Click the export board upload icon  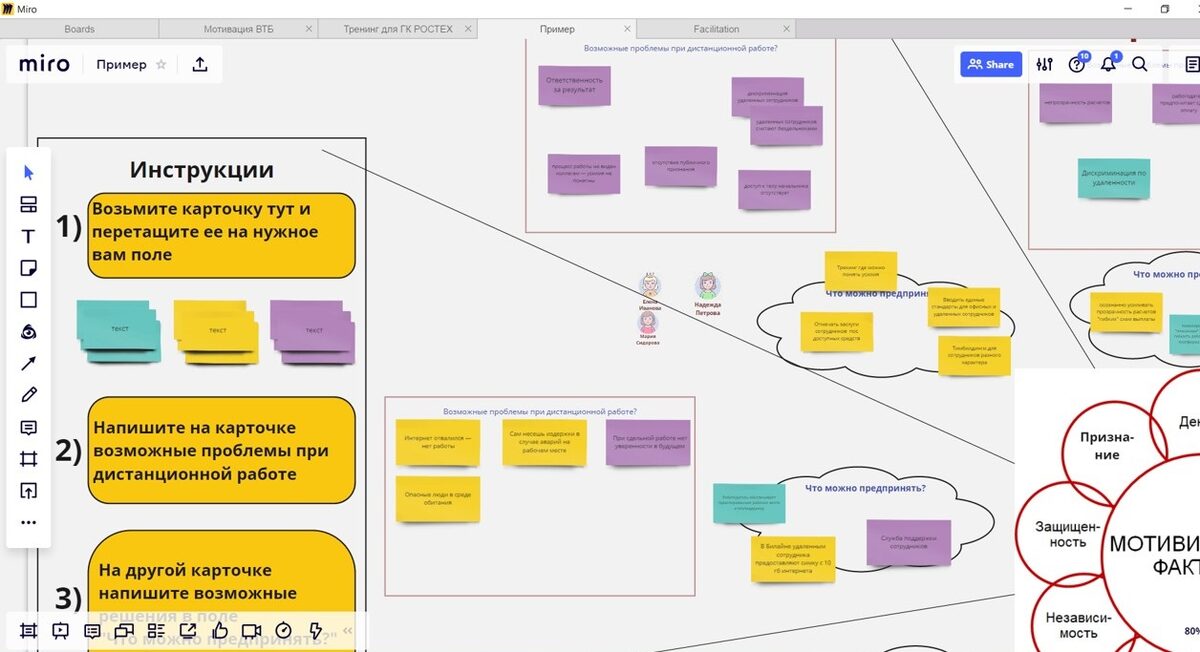tap(200, 64)
